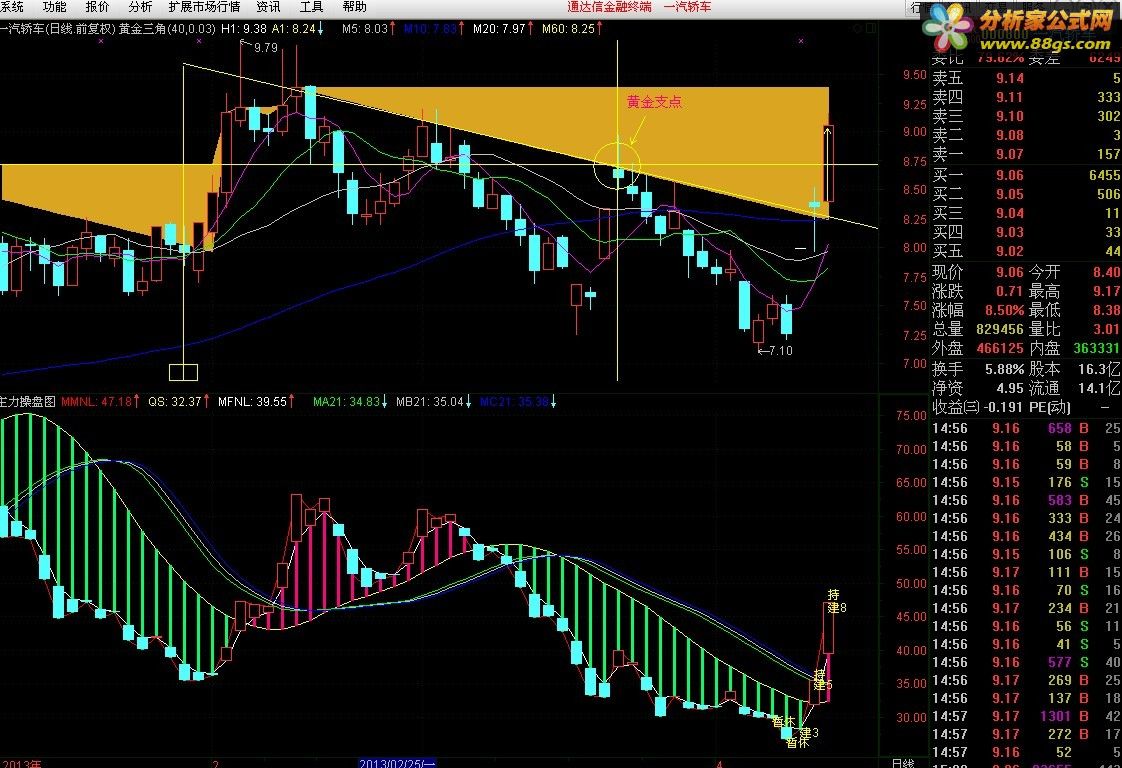Select the yellow circle at the golden pivot
Image resolution: width=1122 pixels, height=768 pixels.
point(617,165)
